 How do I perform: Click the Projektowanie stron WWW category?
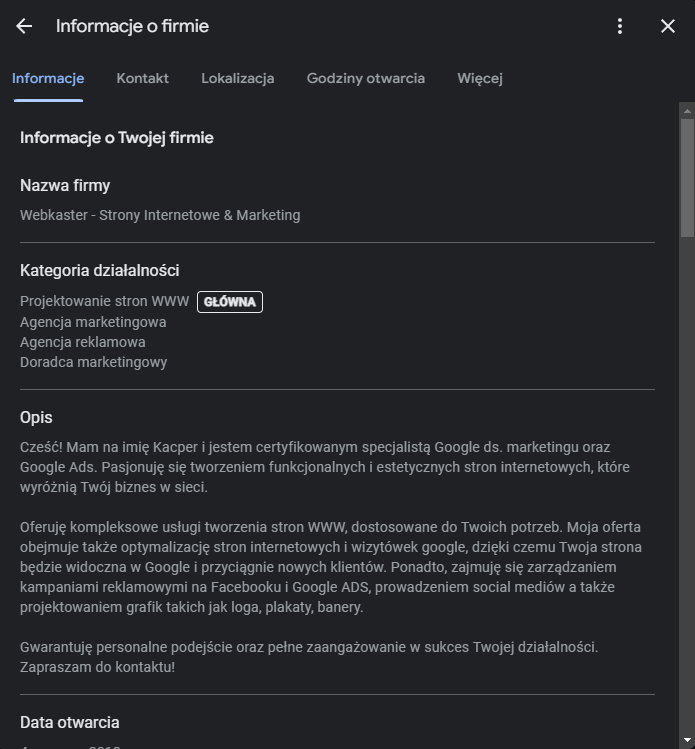[x=104, y=301]
